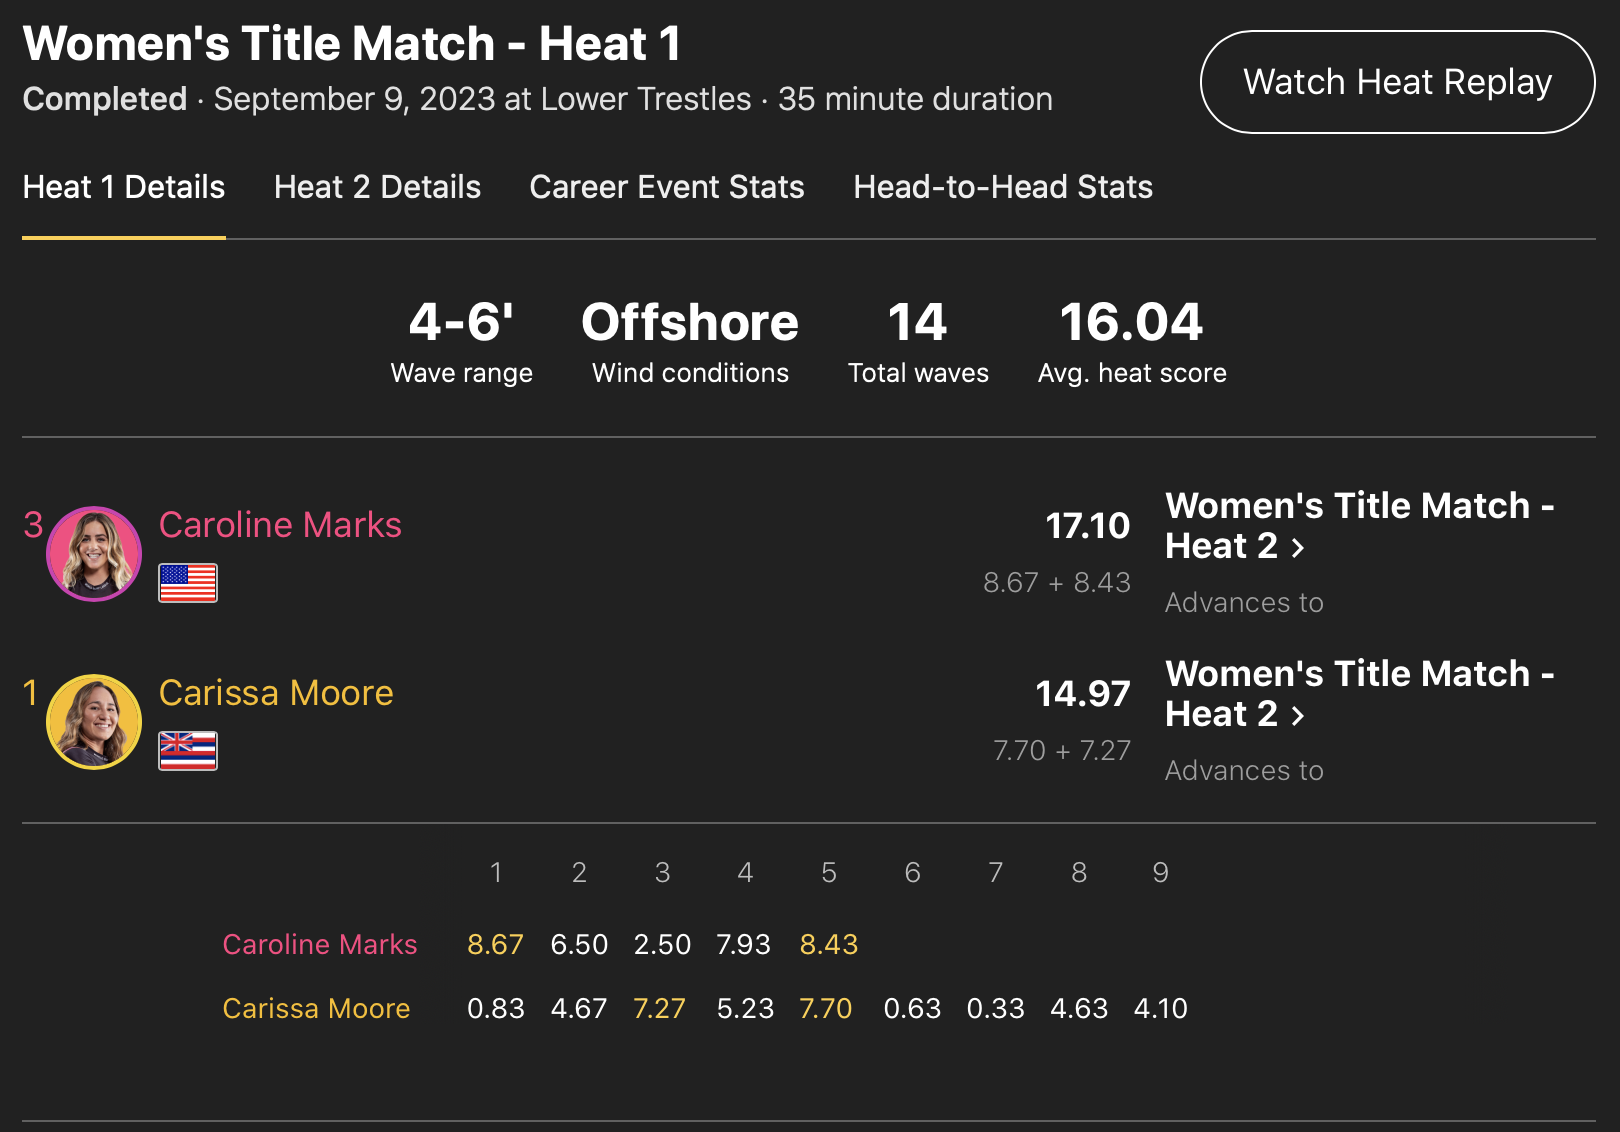Switch to the Heat 2 Details tab
The height and width of the screenshot is (1132, 1620).
377,187
